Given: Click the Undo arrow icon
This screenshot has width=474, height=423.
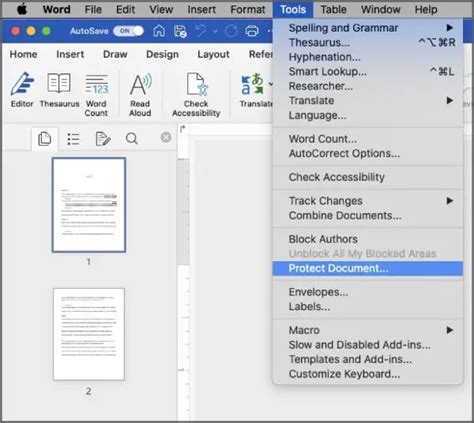Looking at the screenshot, I should (201, 31).
